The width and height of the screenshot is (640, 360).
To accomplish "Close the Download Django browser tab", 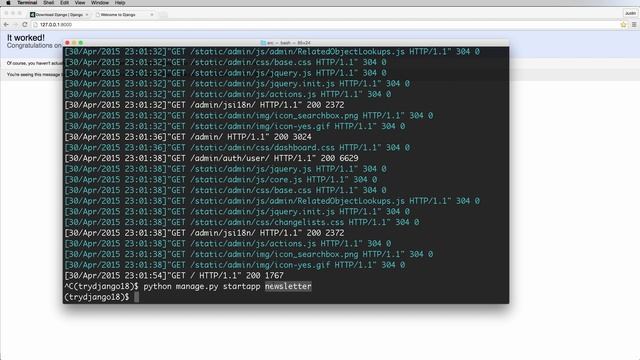I will coord(87,15).
